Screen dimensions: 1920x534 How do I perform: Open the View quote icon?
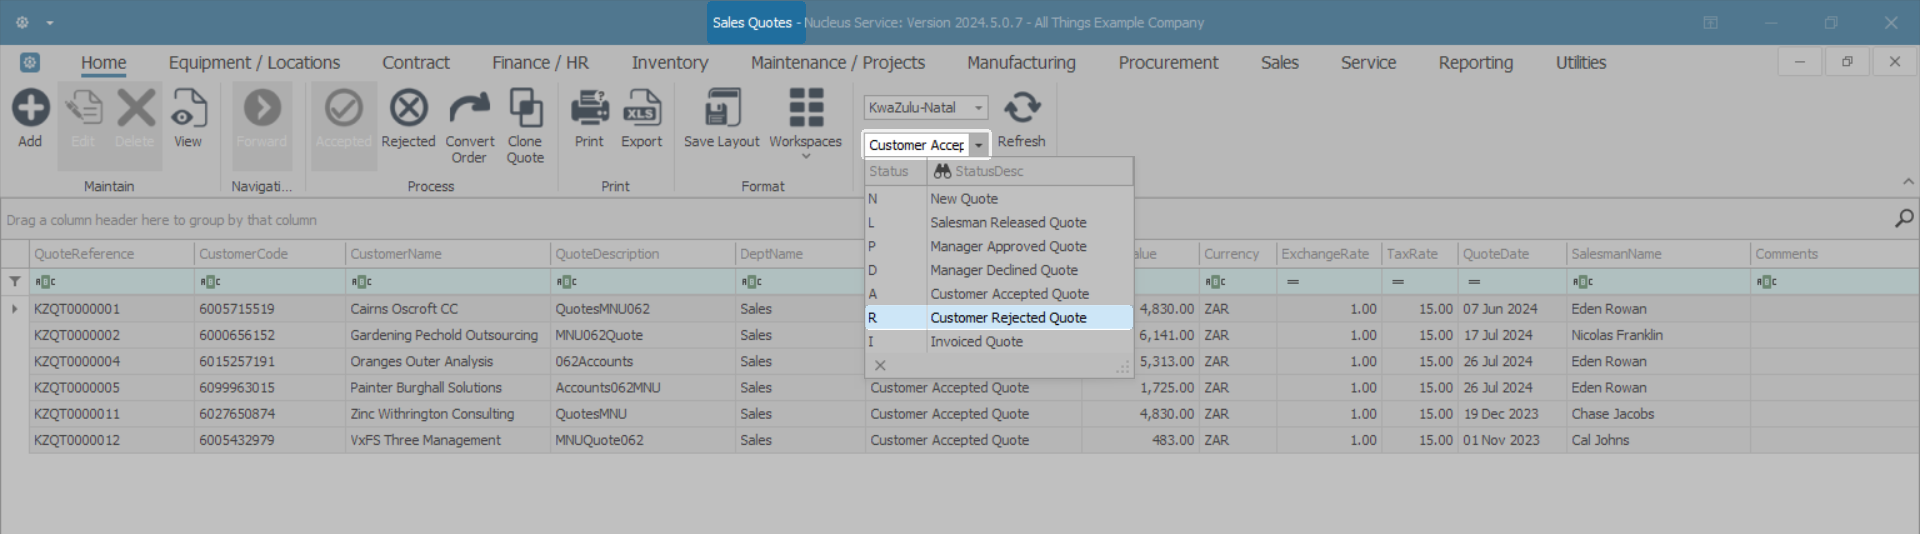[x=188, y=109]
